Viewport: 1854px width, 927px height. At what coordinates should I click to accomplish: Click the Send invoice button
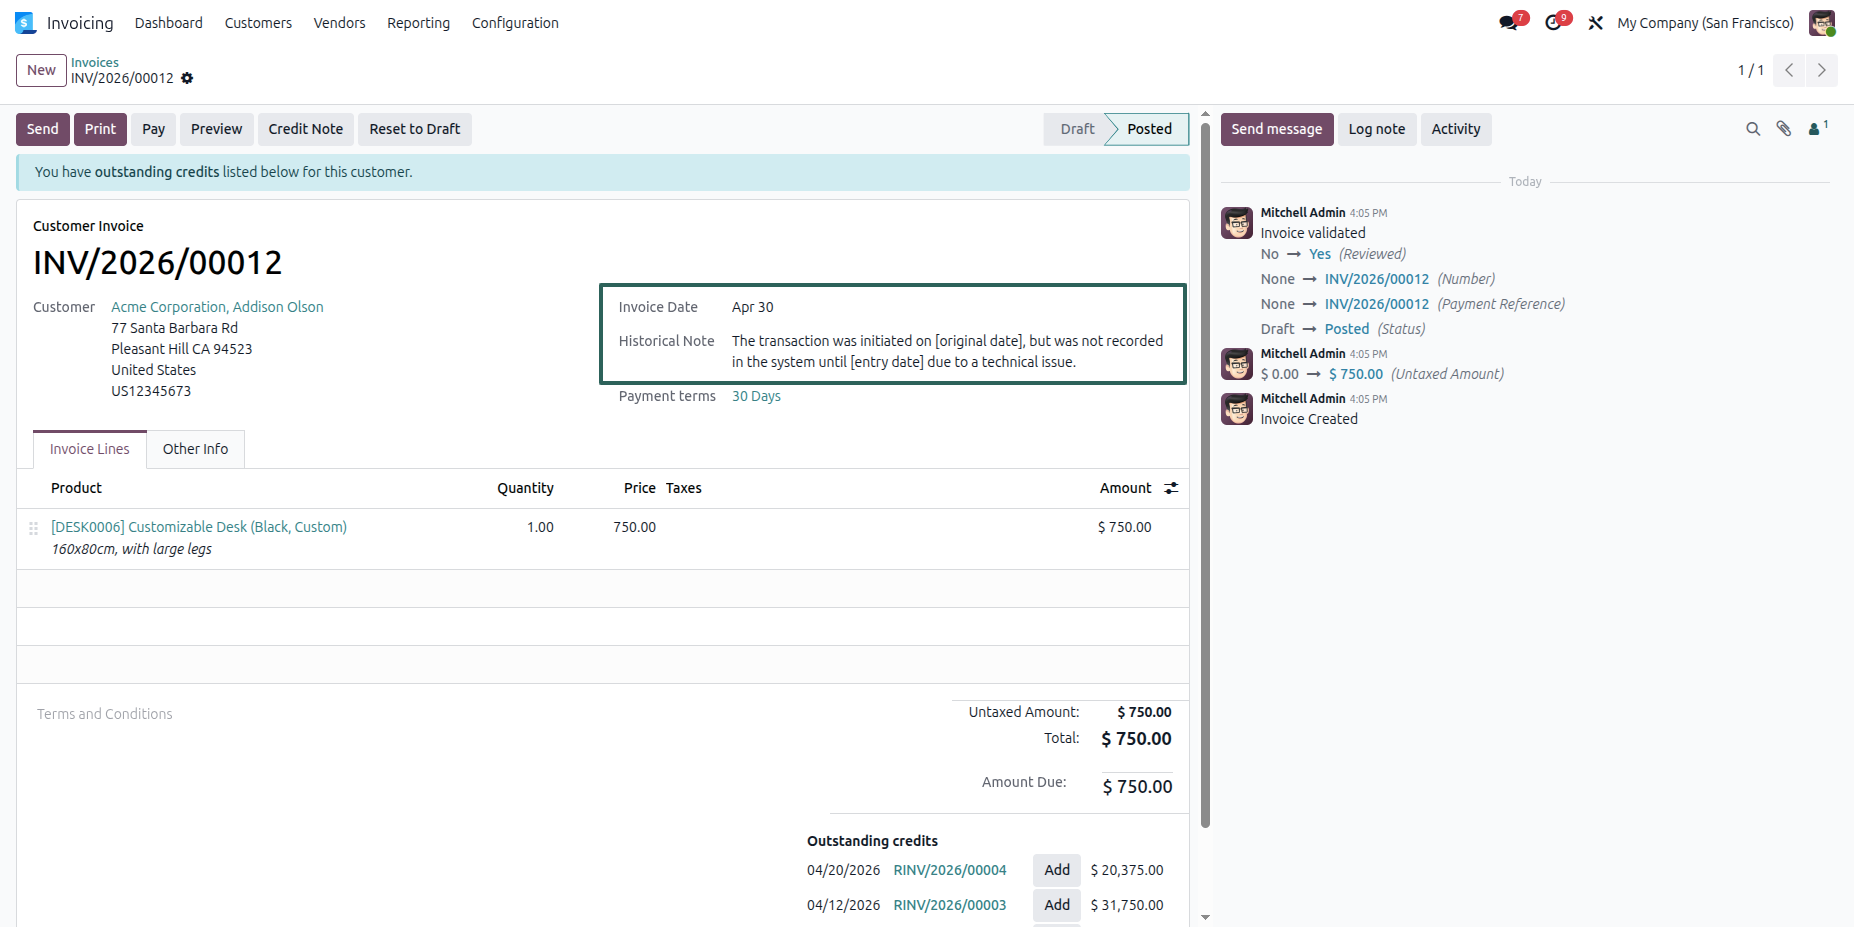pyautogui.click(x=43, y=129)
